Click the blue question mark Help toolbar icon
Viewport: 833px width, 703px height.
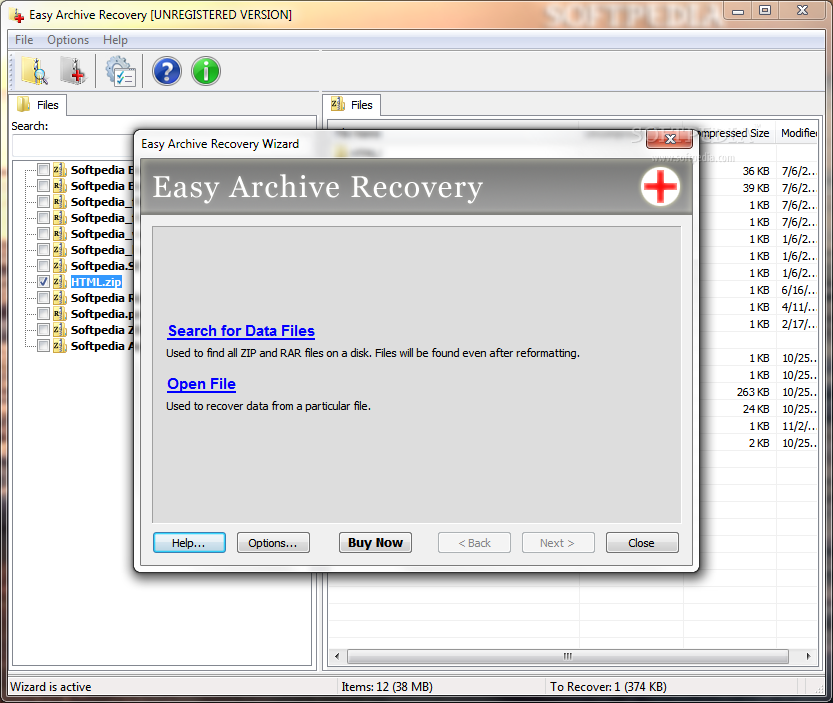click(x=167, y=71)
